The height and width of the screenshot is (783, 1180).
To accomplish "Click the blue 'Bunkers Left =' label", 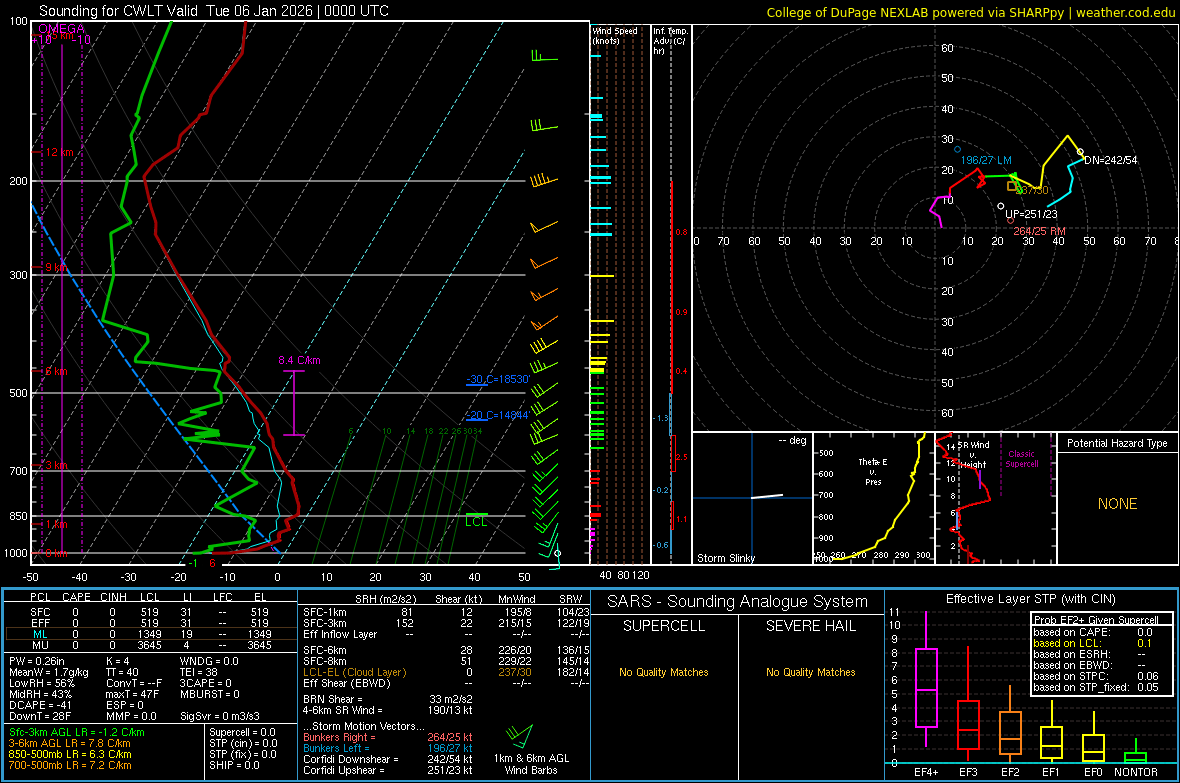I will coord(336,748).
